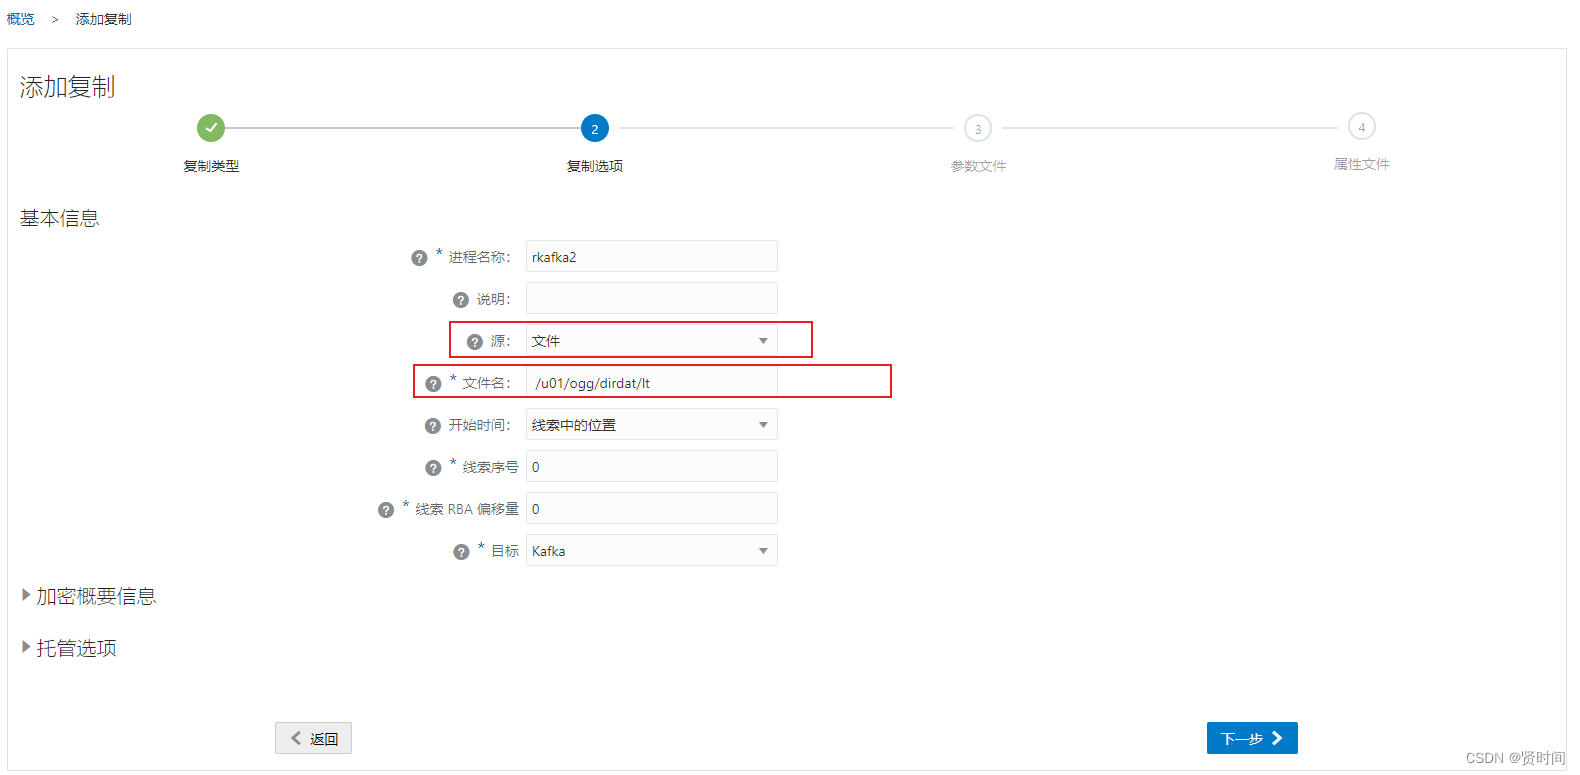
Task: Open the 开始时间 dropdown
Action: pos(652,425)
